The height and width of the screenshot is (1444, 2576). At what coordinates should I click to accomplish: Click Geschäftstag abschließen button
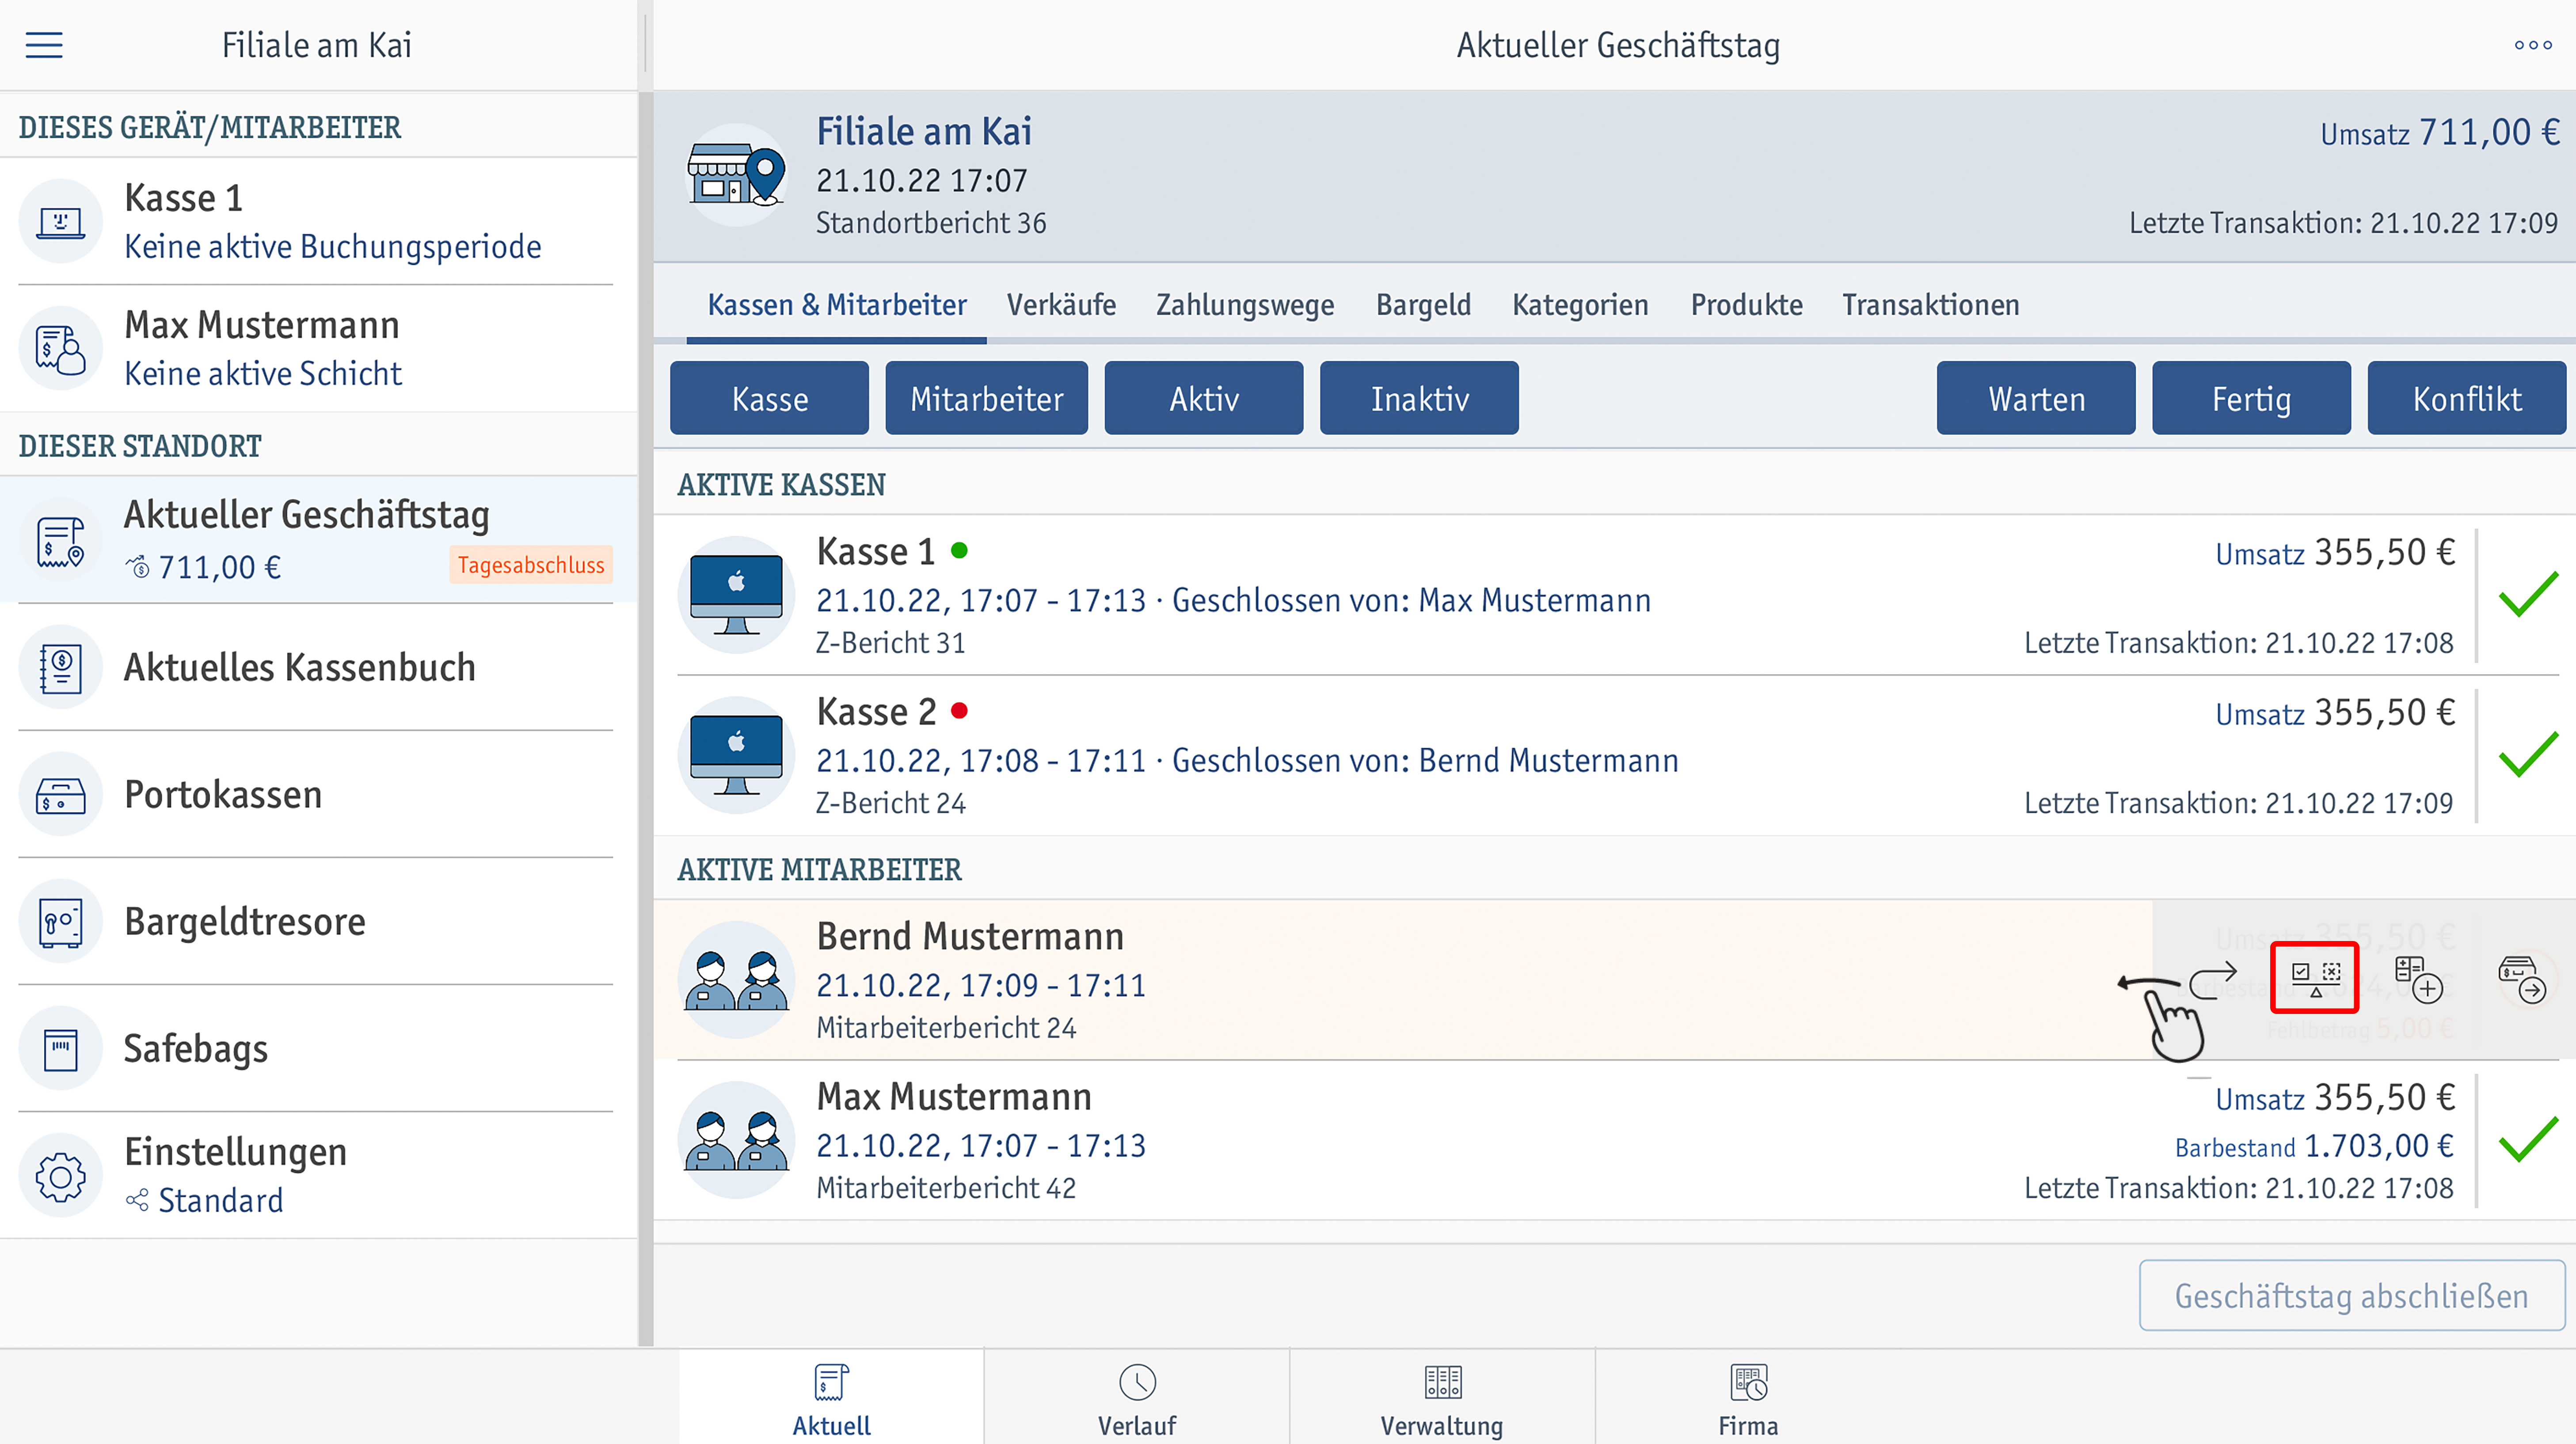[2351, 1295]
